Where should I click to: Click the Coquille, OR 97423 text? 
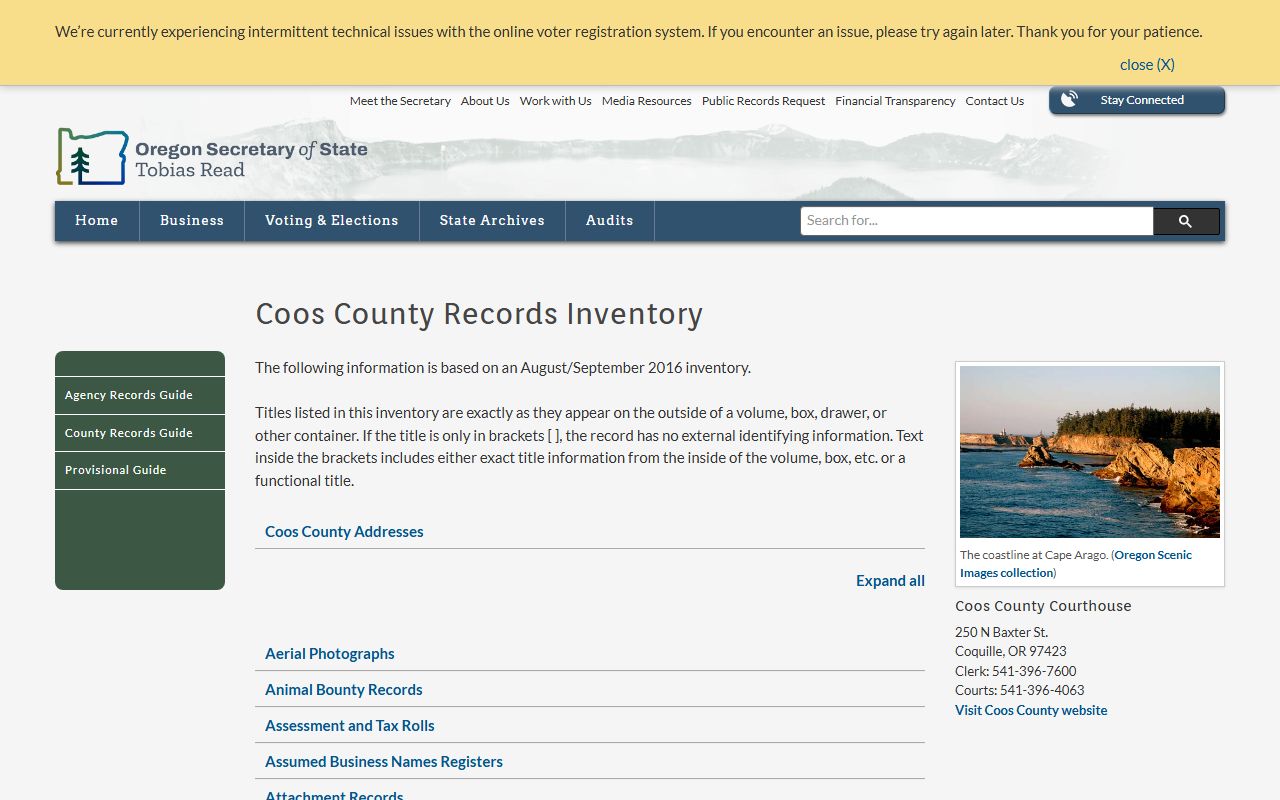(1011, 651)
